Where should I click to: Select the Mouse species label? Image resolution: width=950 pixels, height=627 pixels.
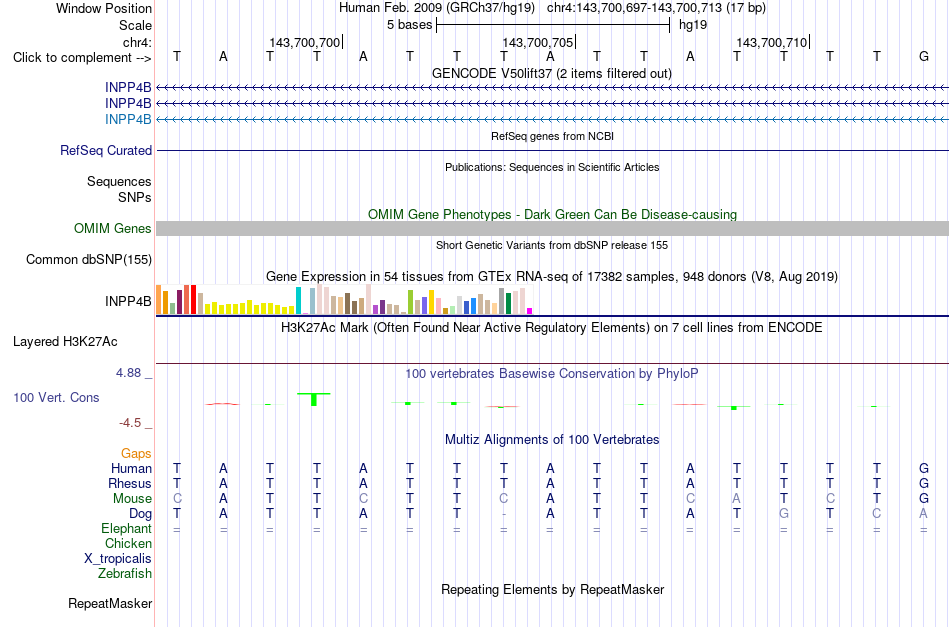[x=133, y=499]
